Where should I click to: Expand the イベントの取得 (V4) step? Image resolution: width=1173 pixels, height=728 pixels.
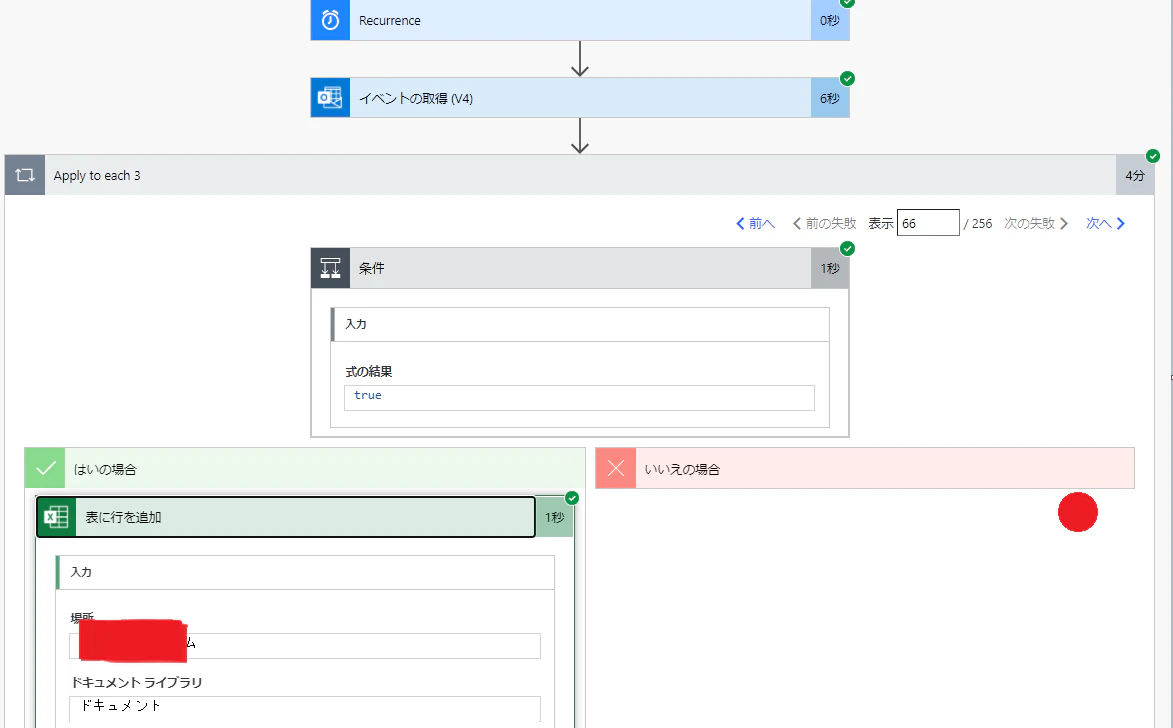[x=580, y=98]
